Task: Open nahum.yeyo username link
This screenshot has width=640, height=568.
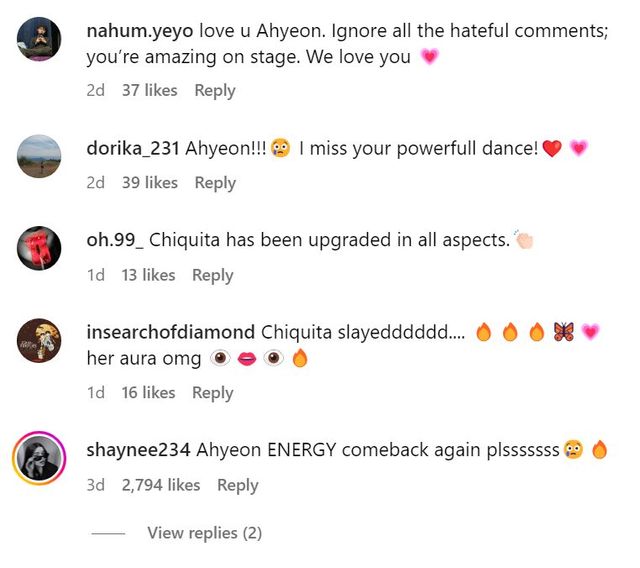Action: [140, 31]
